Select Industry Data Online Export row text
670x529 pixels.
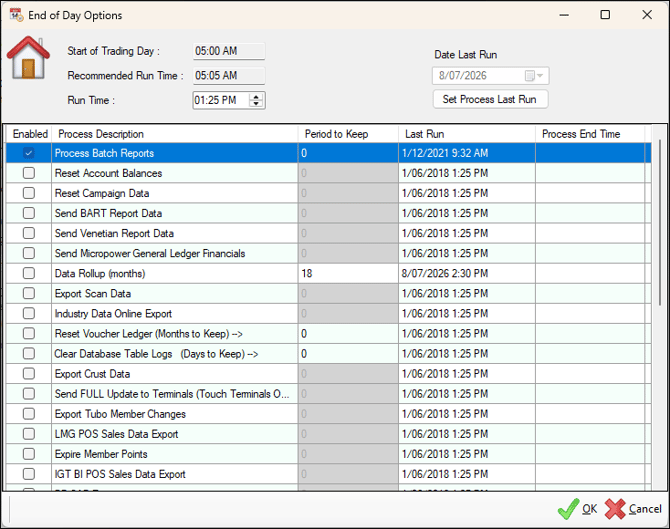point(113,314)
